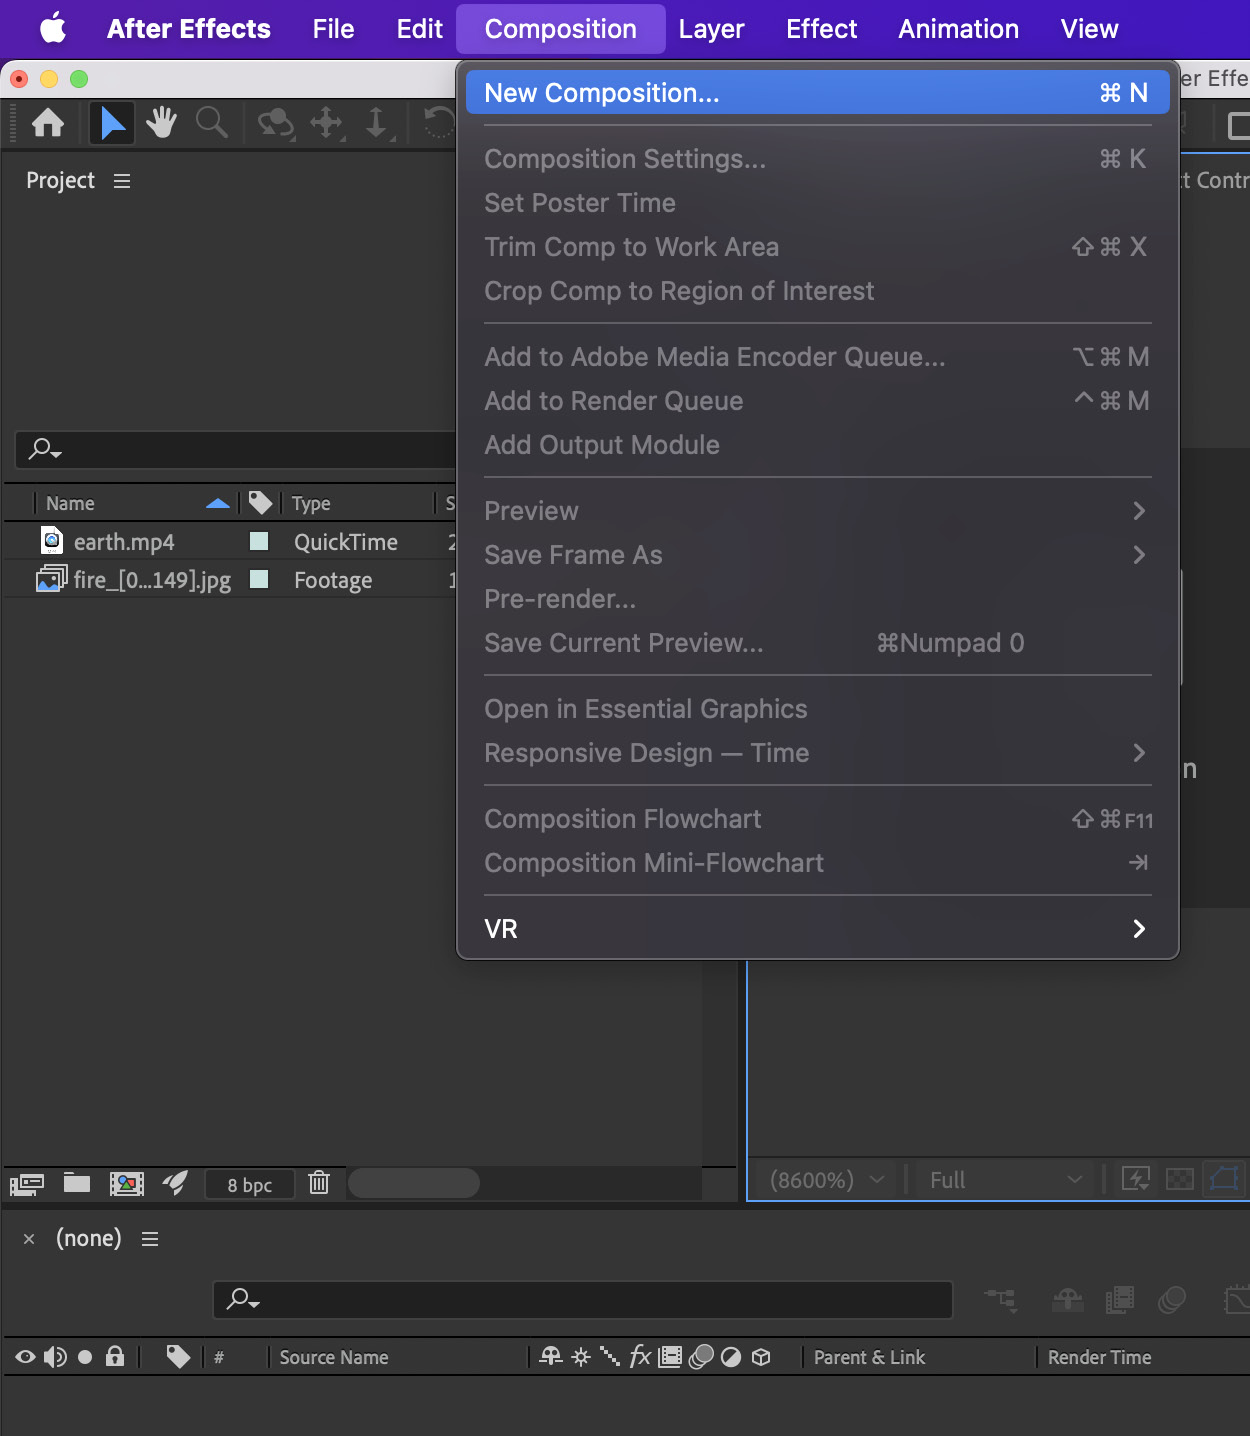Open the Full resolution dropdown
This screenshot has width=1250, height=1436.
1005,1180
